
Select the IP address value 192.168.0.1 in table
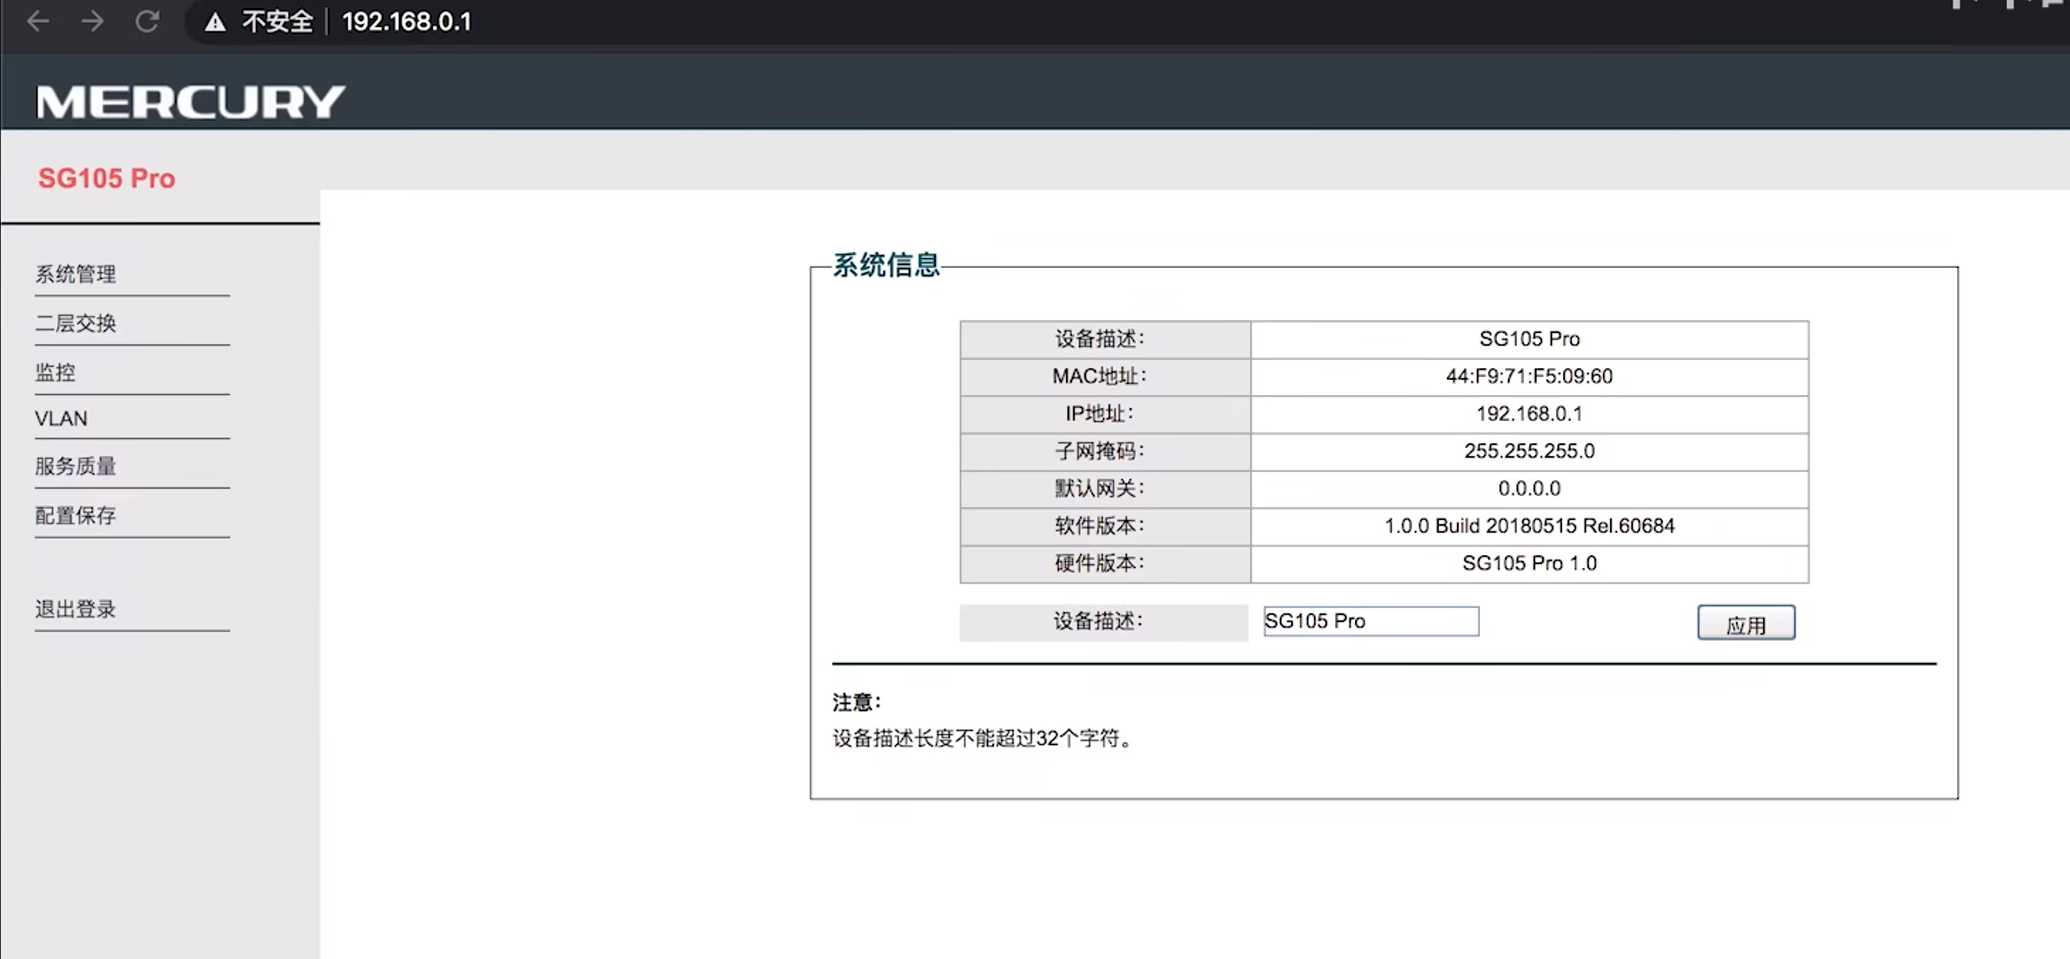[x=1529, y=413]
